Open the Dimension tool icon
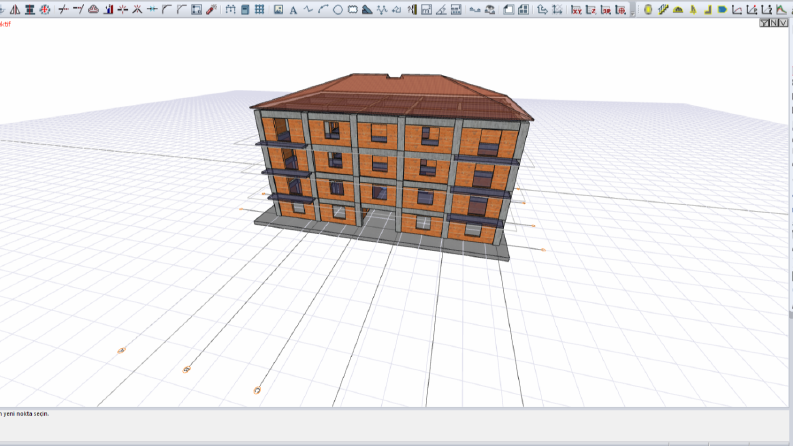Image resolution: width=793 pixels, height=446 pixels. pos(231,9)
